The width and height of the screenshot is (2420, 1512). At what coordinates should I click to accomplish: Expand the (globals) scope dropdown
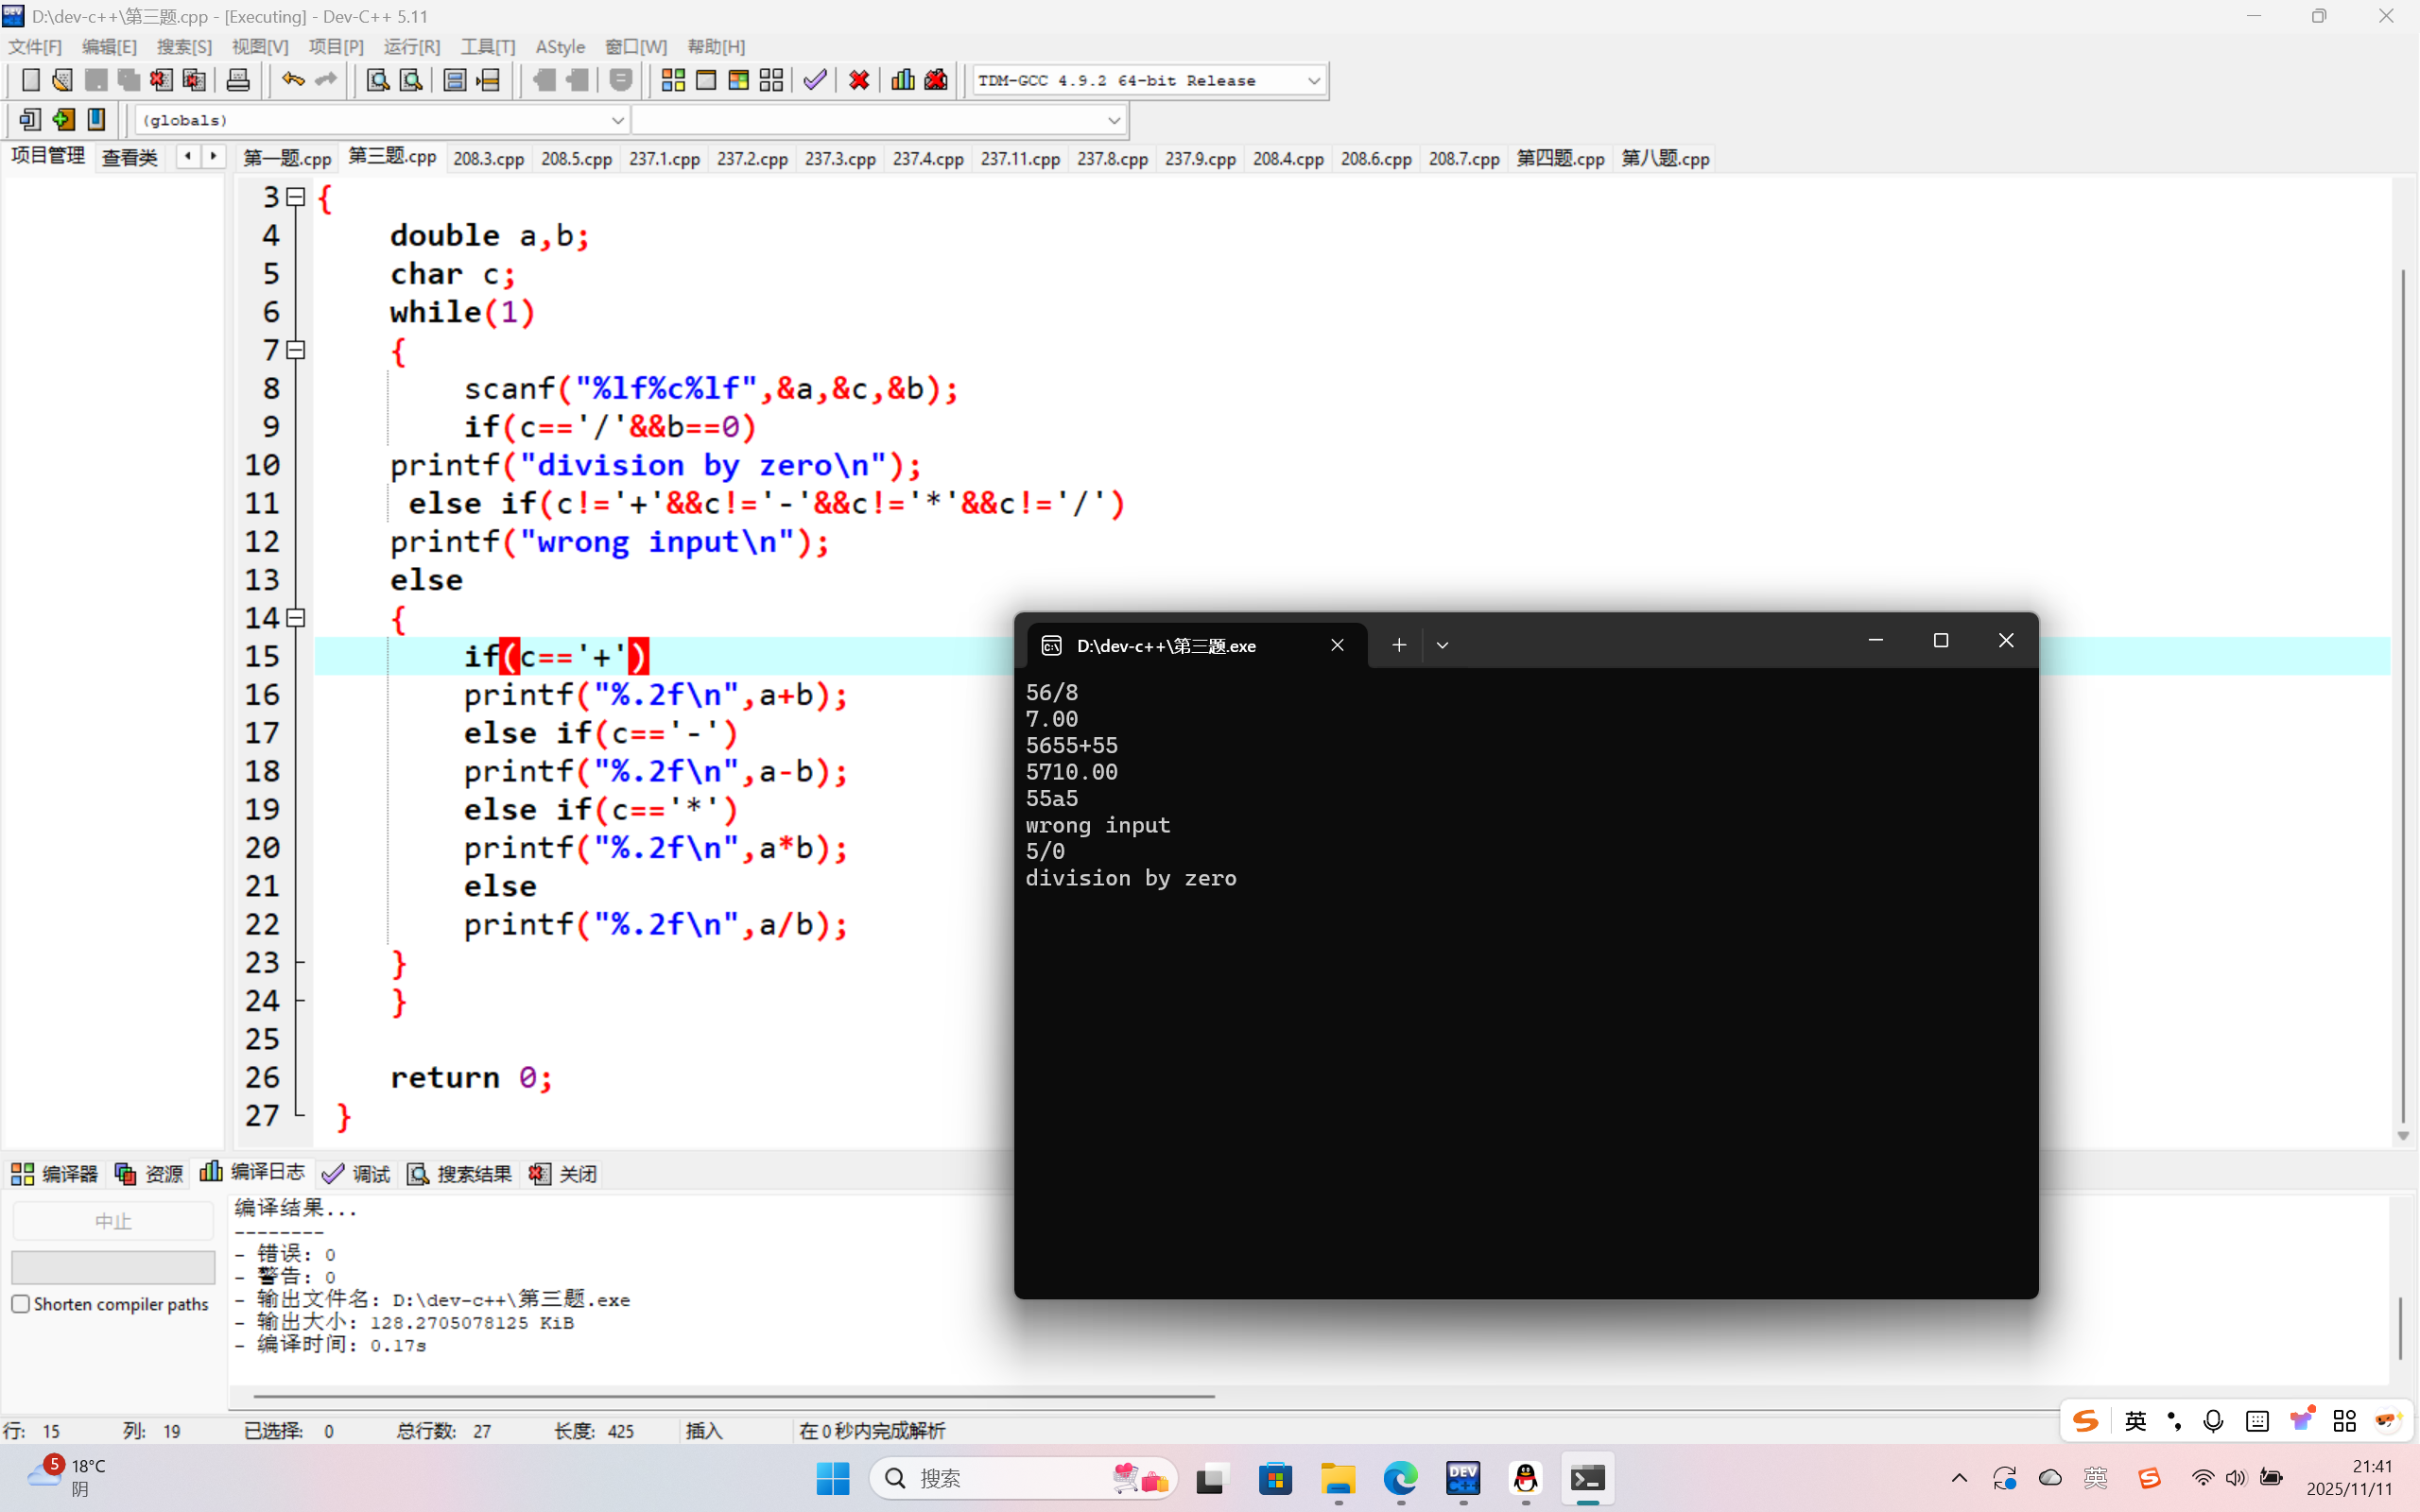617,120
